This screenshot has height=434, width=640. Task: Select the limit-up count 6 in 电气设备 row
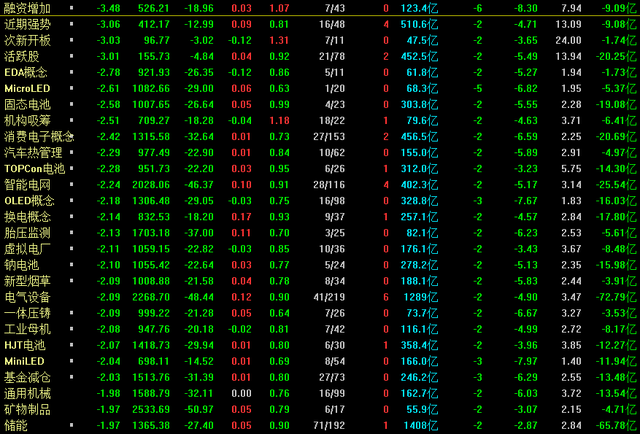click(386, 297)
